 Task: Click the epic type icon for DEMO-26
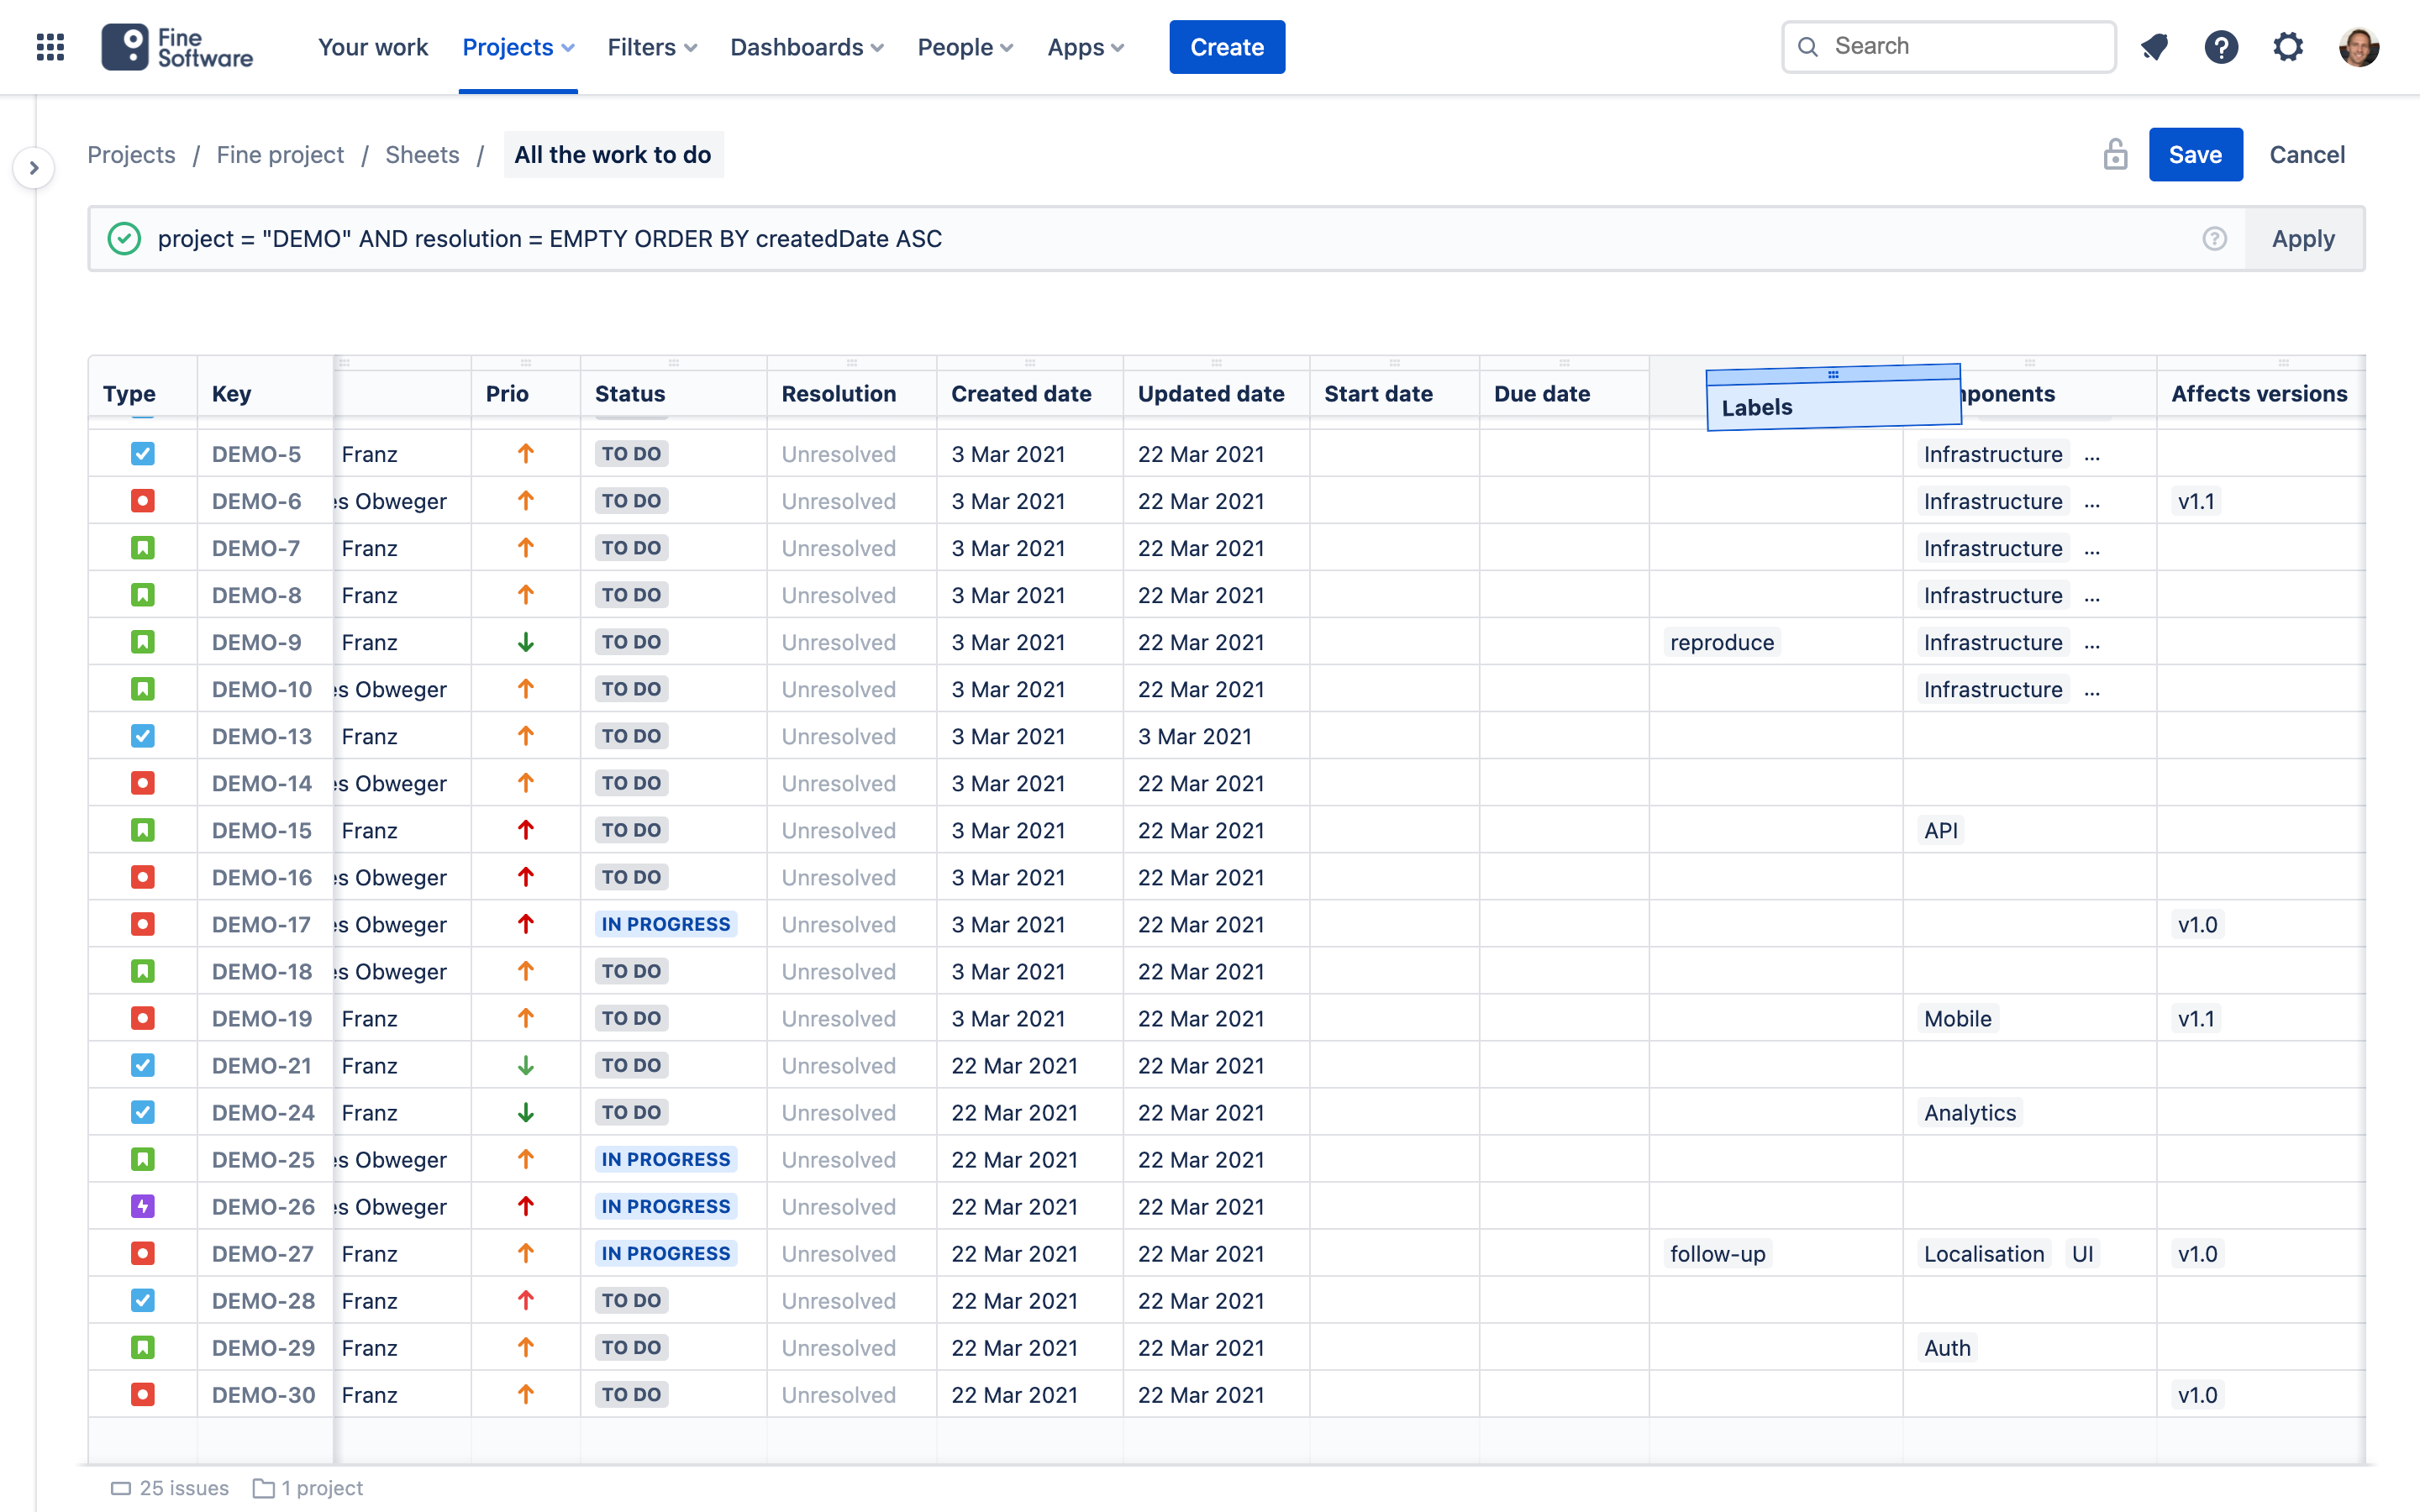143,1206
